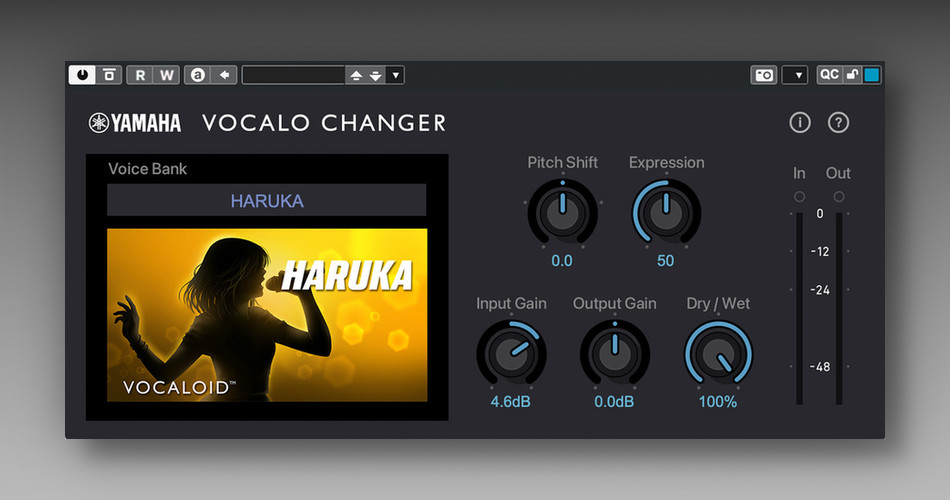Enable Read automation R button

tap(140, 75)
